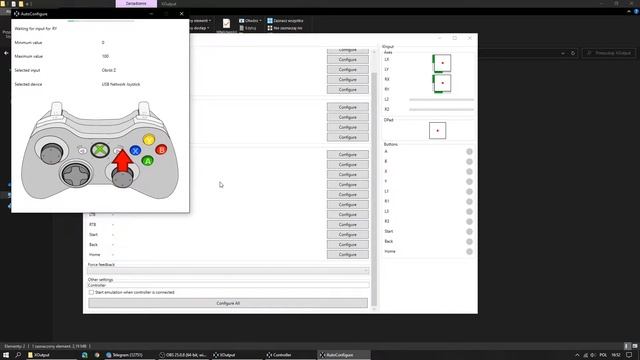The image size is (640, 360).
Task: Click the Start indicator in XInput panel
Action: tap(469, 231)
